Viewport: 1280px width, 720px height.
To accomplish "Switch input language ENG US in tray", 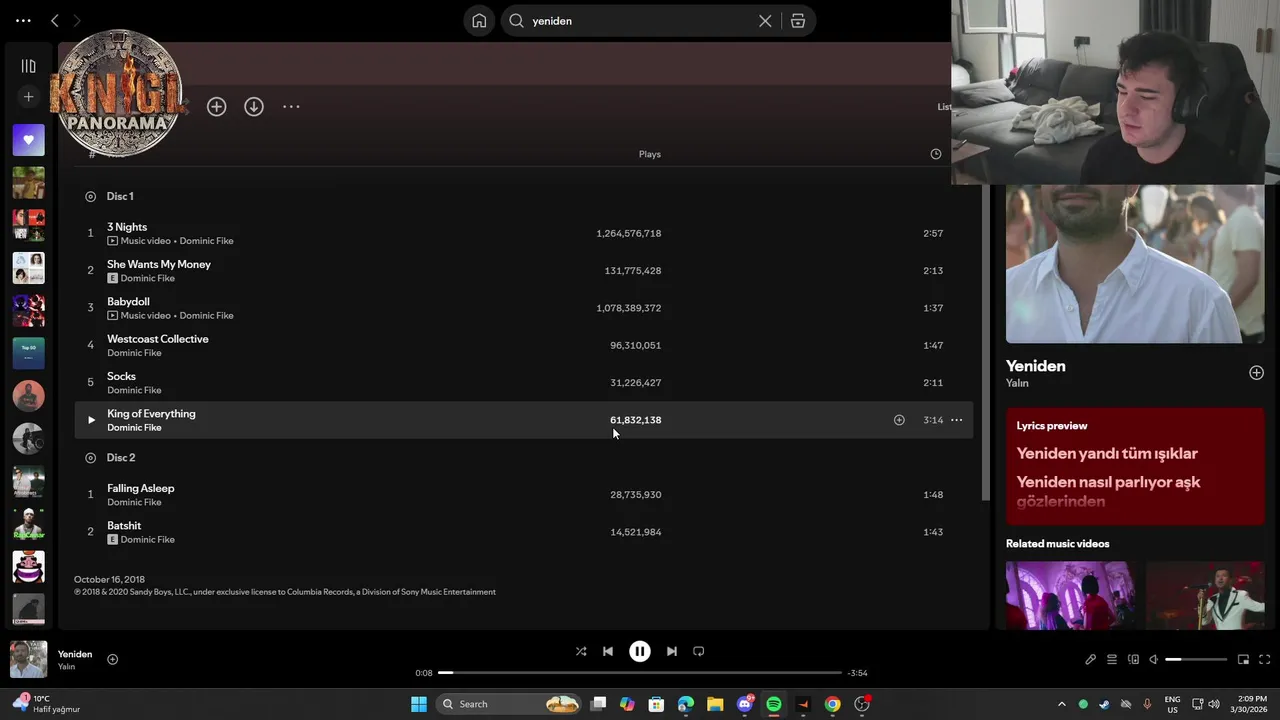I will (x=1172, y=704).
